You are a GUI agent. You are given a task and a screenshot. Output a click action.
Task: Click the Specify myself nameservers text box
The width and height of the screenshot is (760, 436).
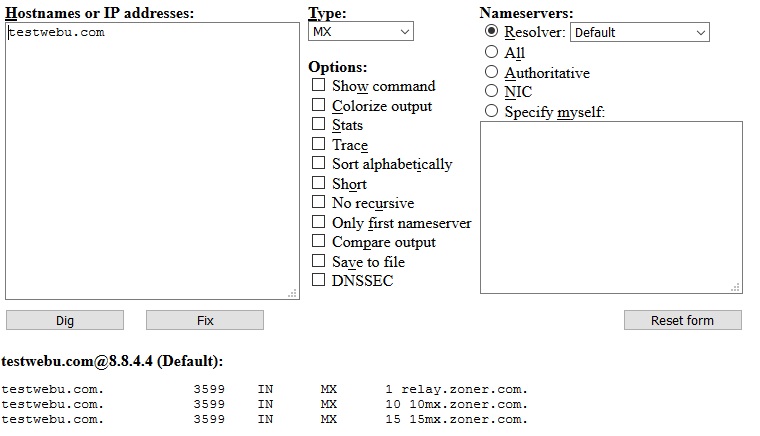coord(611,207)
